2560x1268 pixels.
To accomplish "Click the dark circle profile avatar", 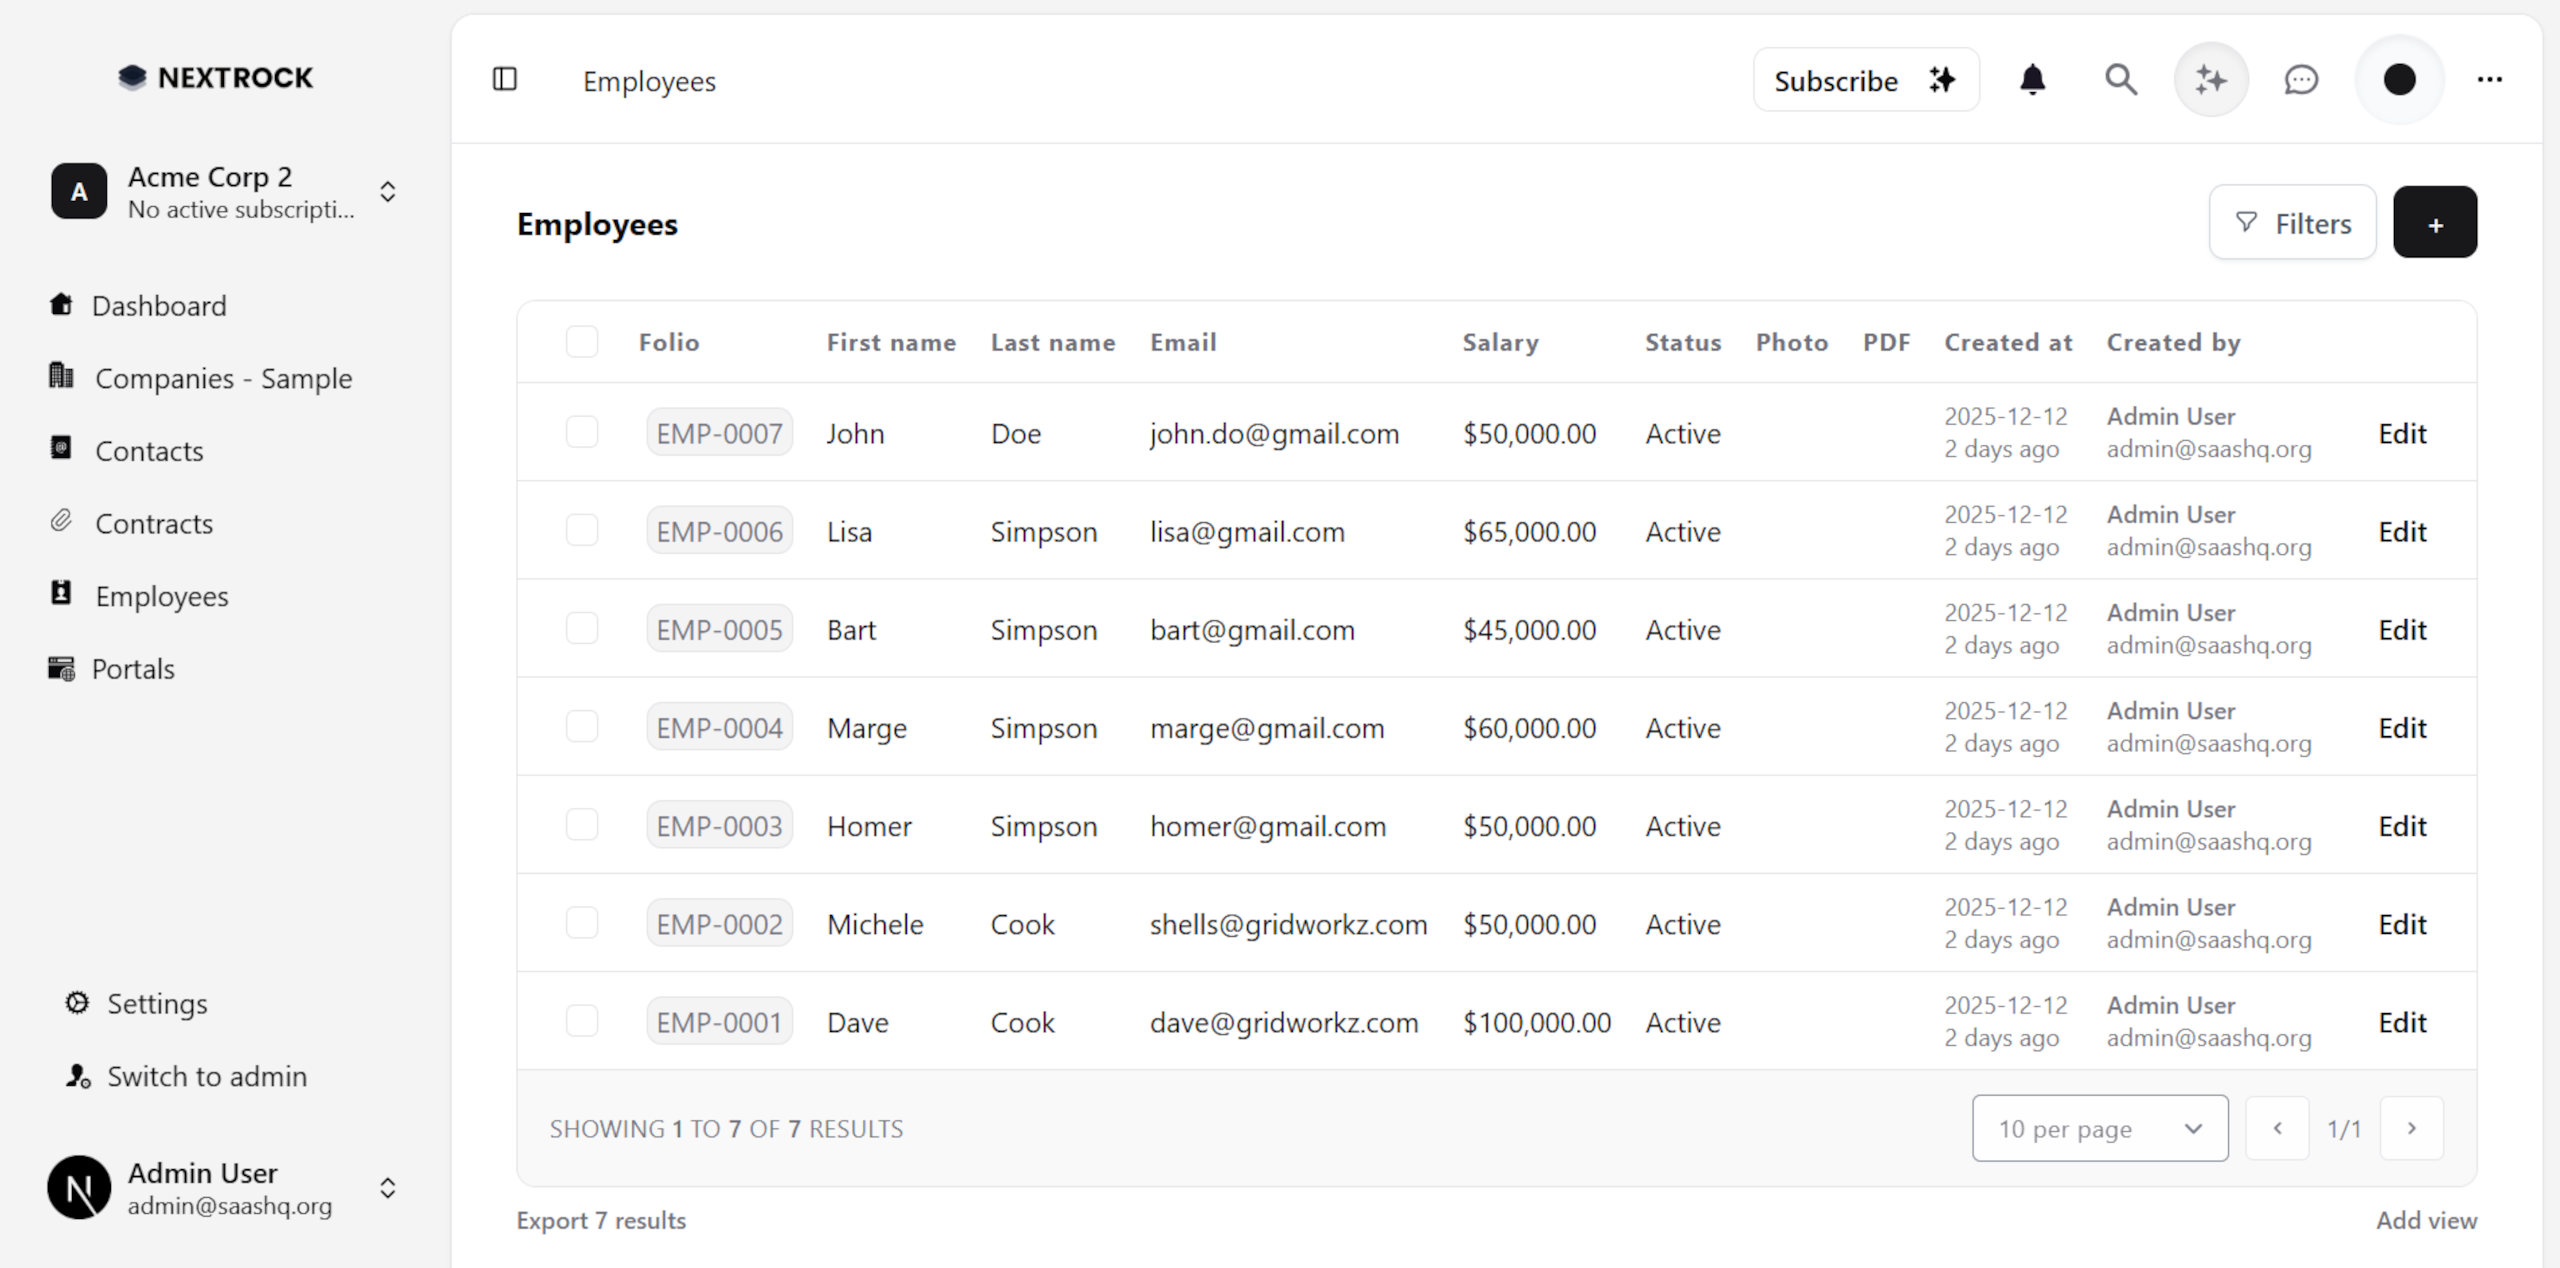I will coord(2399,80).
